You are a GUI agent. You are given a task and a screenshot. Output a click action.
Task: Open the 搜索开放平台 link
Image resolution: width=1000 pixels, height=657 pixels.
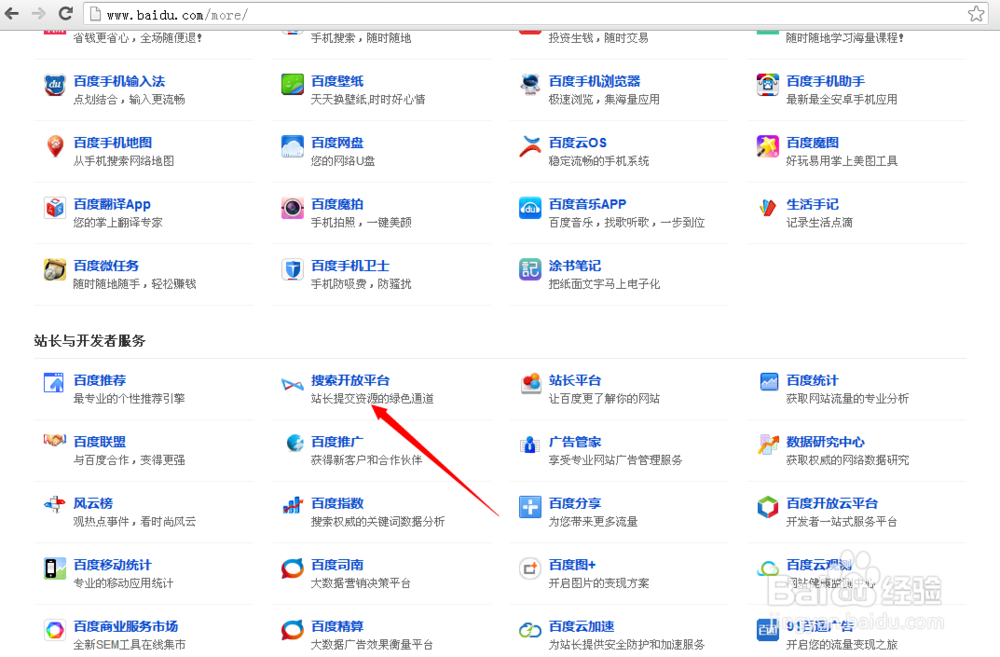pyautogui.click(x=350, y=381)
